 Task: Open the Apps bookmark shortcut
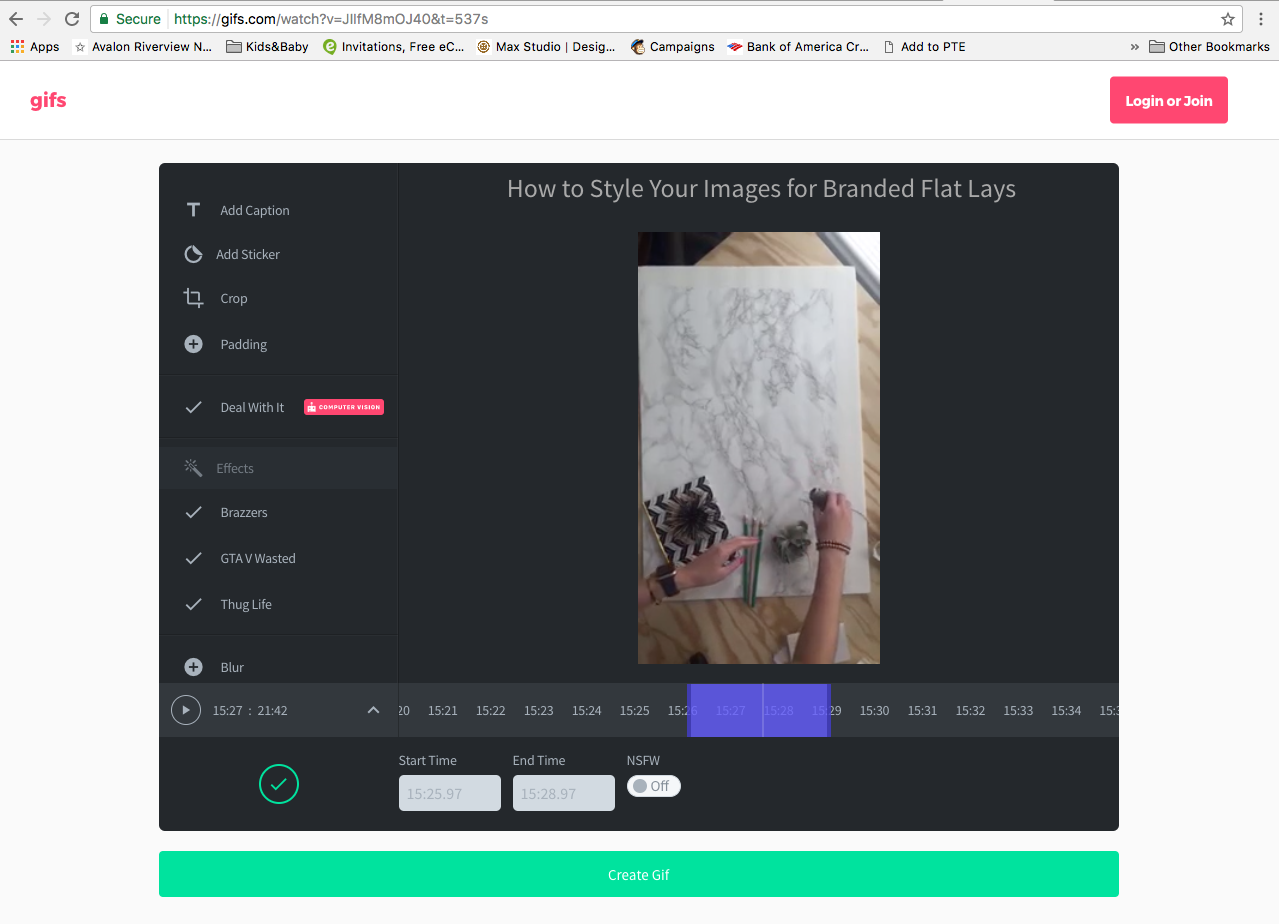(x=35, y=46)
